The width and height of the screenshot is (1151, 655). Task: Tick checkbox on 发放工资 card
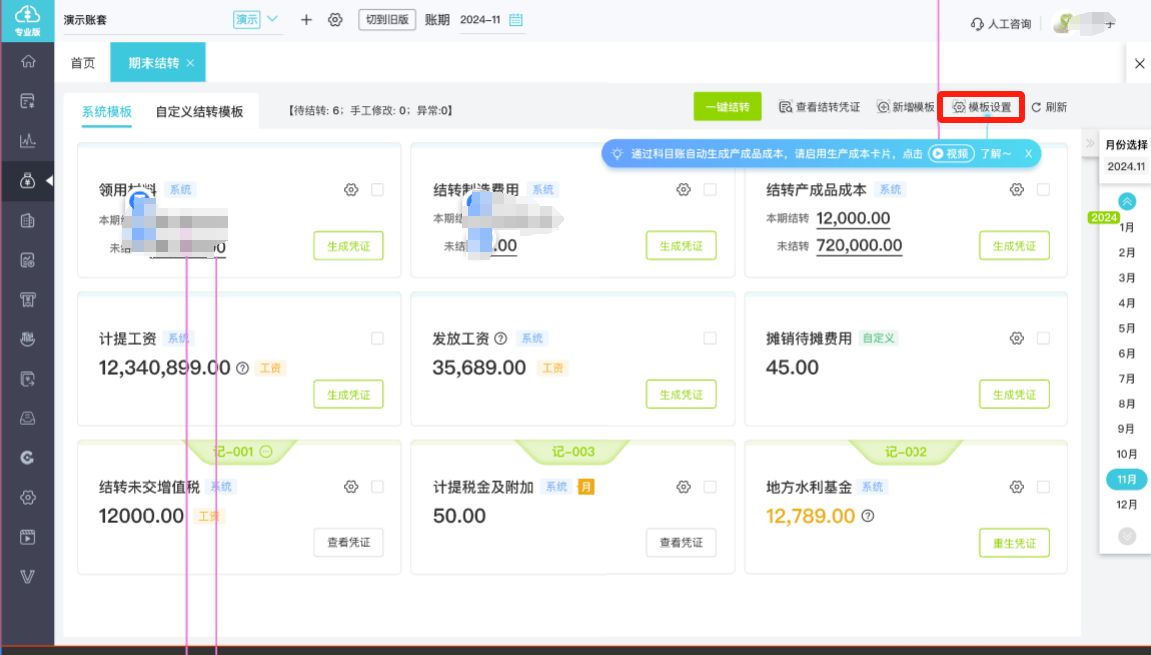point(710,339)
